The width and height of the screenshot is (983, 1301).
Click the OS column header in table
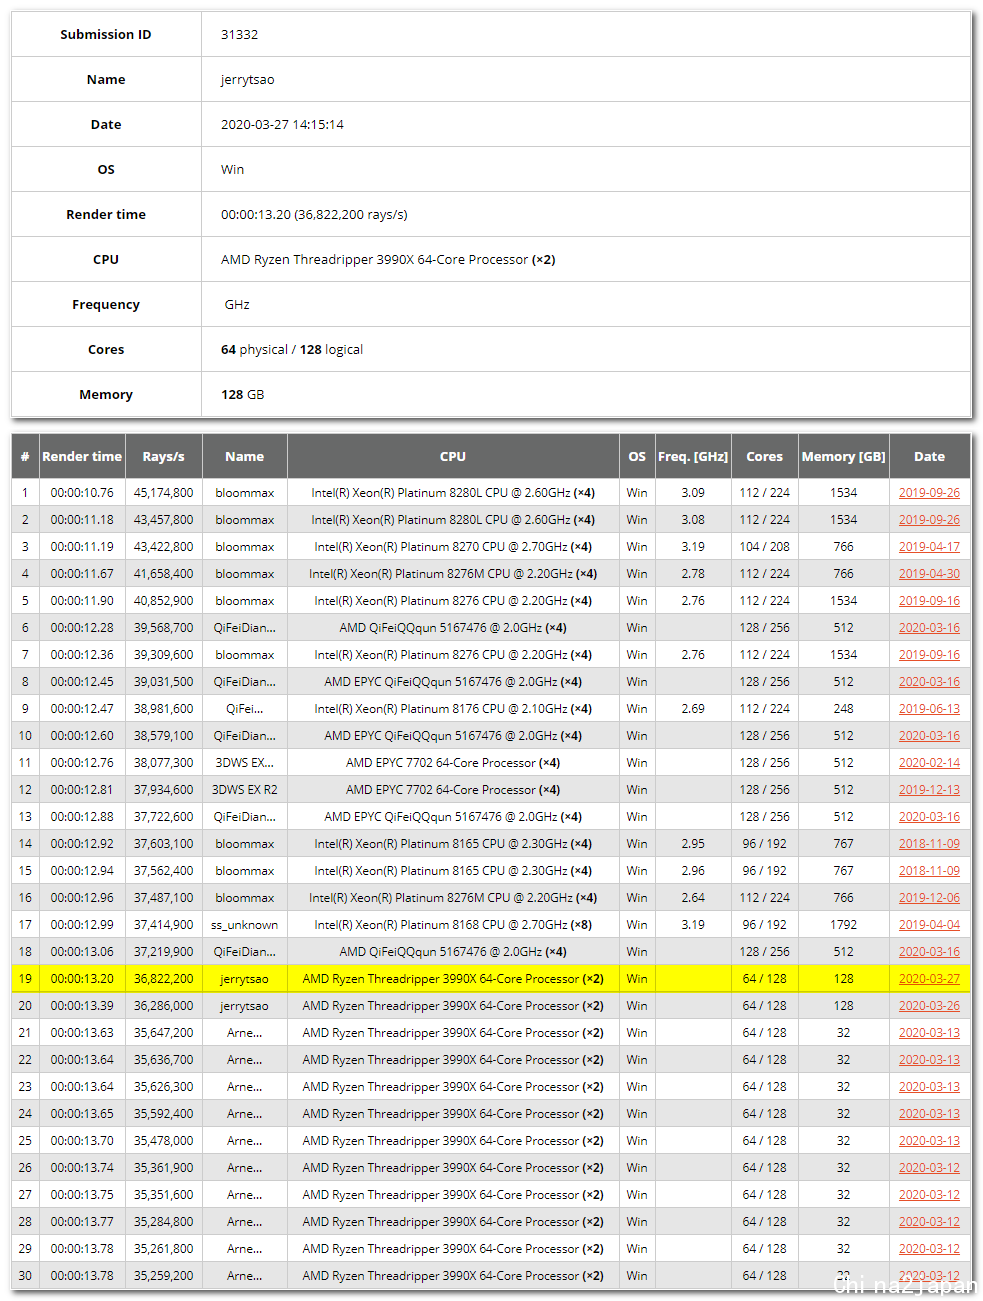637,456
